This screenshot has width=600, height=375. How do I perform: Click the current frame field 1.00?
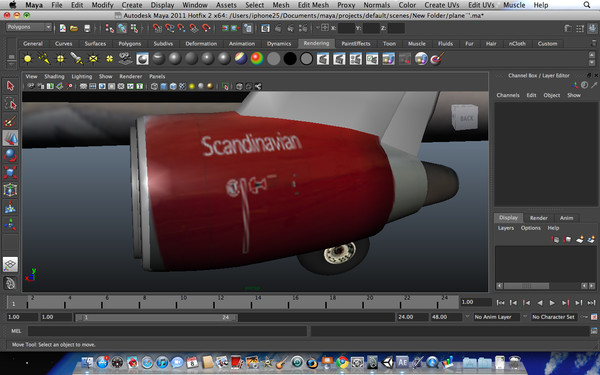[476, 302]
